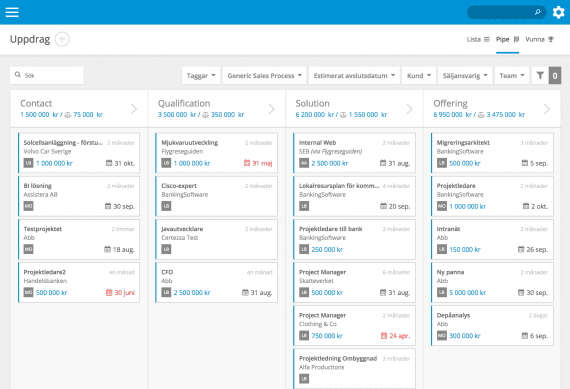Switch to the Lista view tab

(x=478, y=39)
